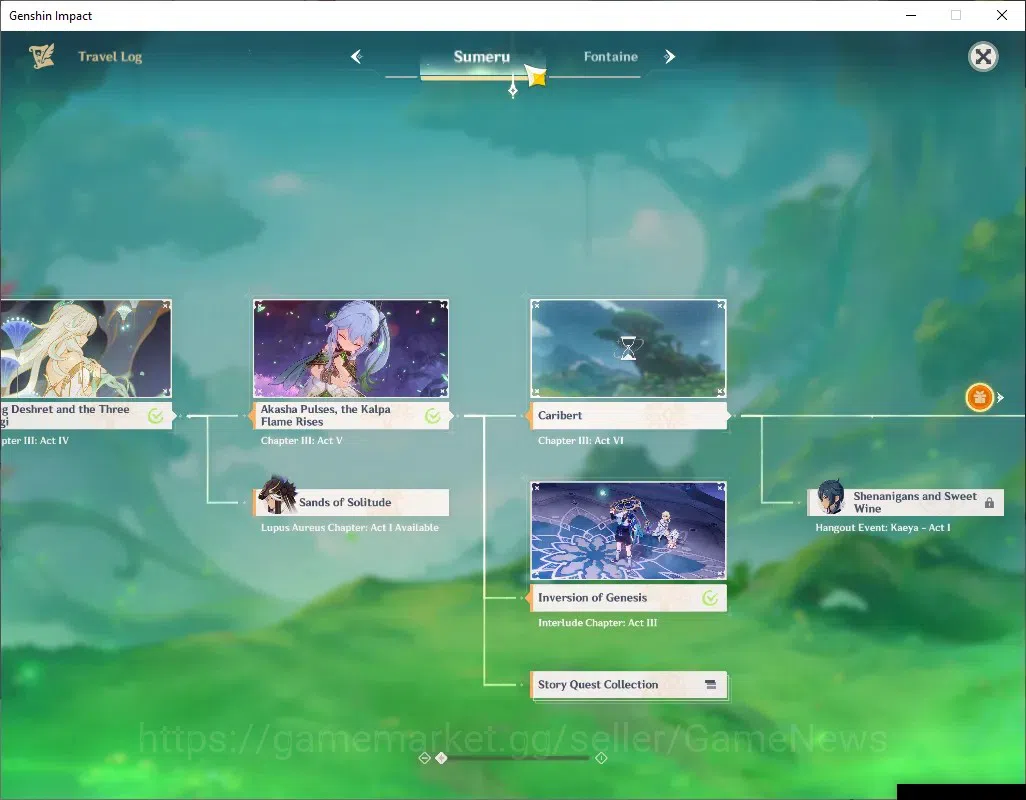Open Sands of Solitude story quest

351,502
